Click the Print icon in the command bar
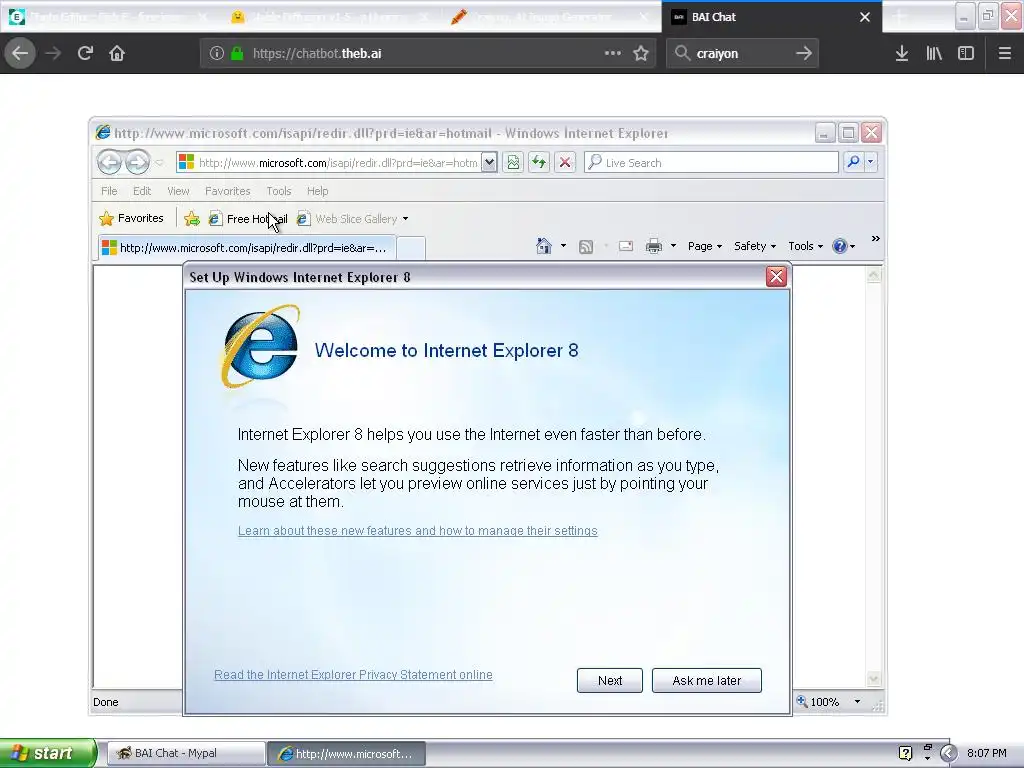The width and height of the screenshot is (1024, 768). tap(654, 246)
